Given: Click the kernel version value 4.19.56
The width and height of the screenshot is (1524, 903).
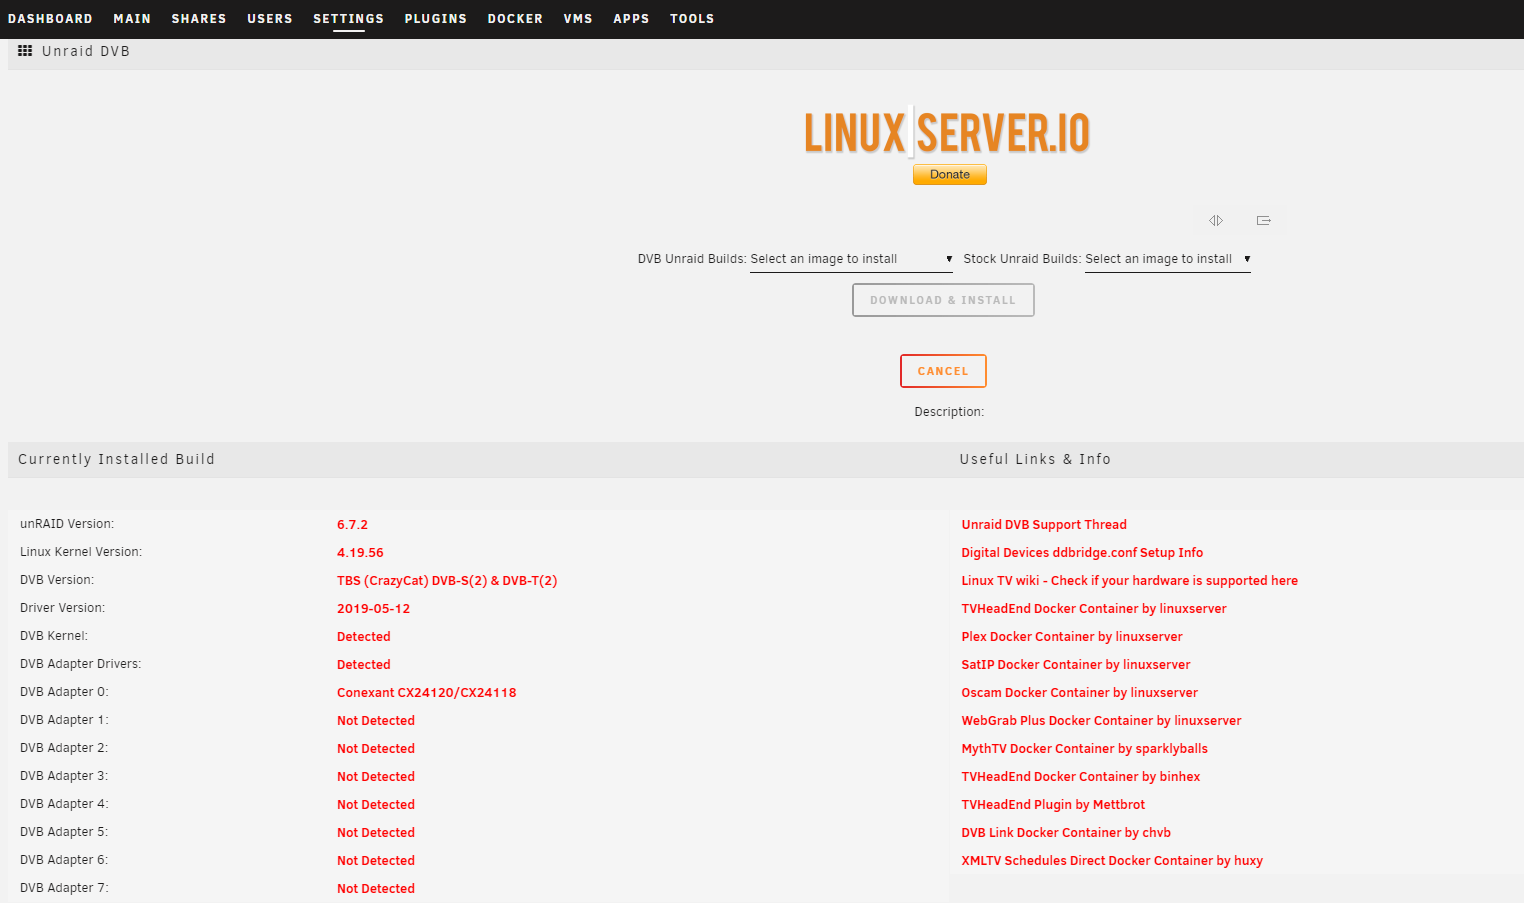Looking at the screenshot, I should (x=360, y=553).
